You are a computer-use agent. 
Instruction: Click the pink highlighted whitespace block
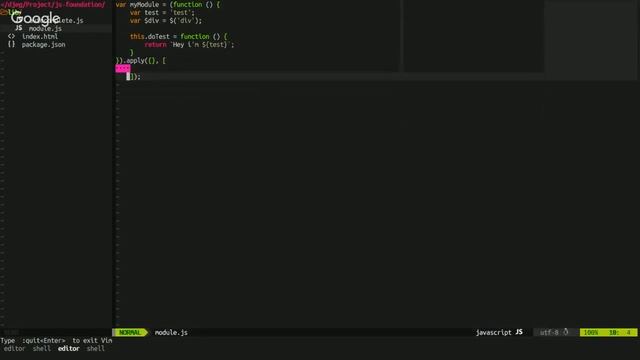(x=123, y=69)
